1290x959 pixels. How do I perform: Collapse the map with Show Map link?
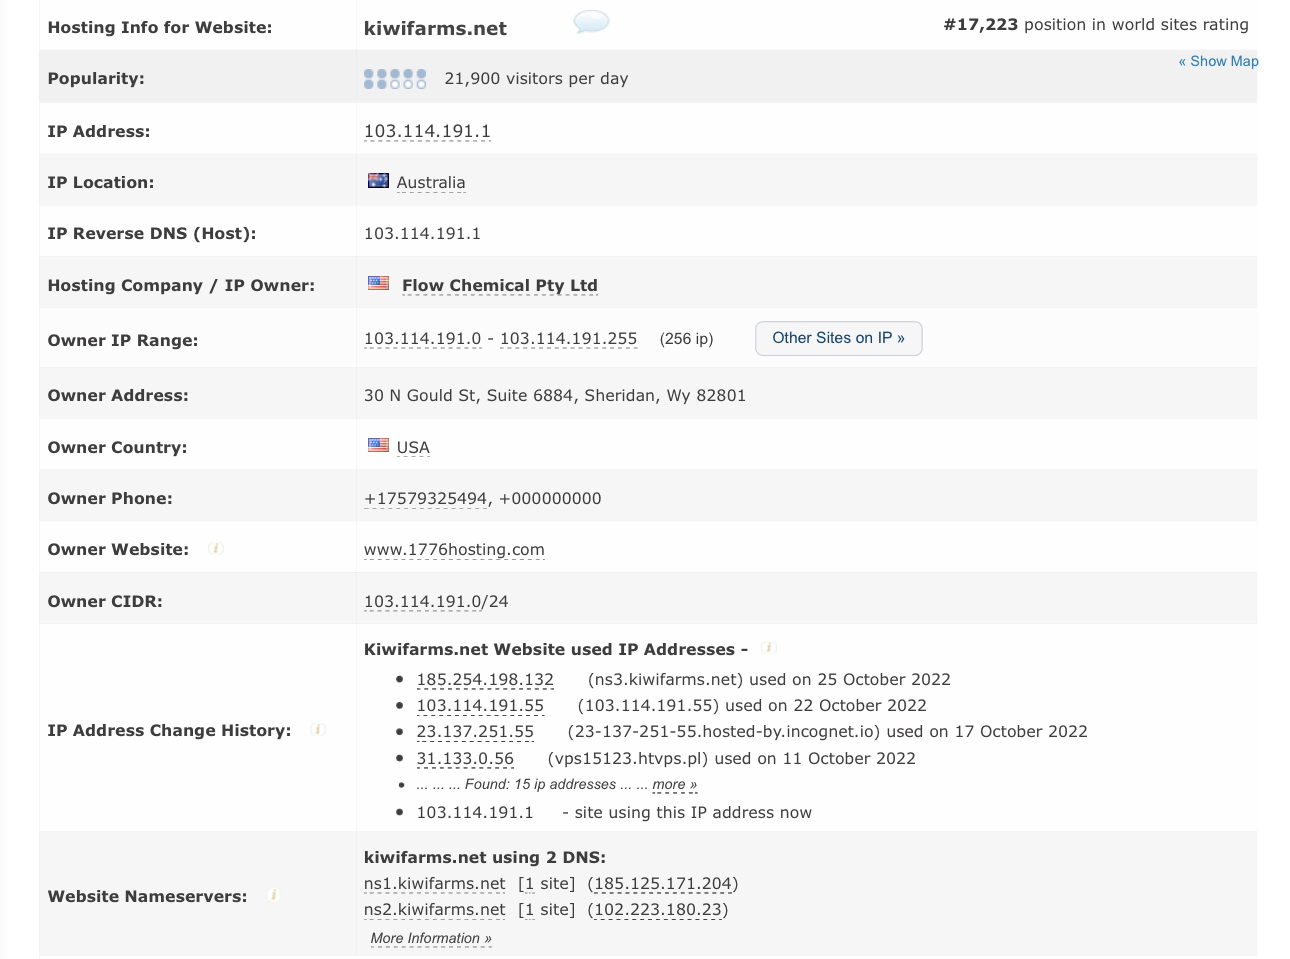click(x=1217, y=61)
